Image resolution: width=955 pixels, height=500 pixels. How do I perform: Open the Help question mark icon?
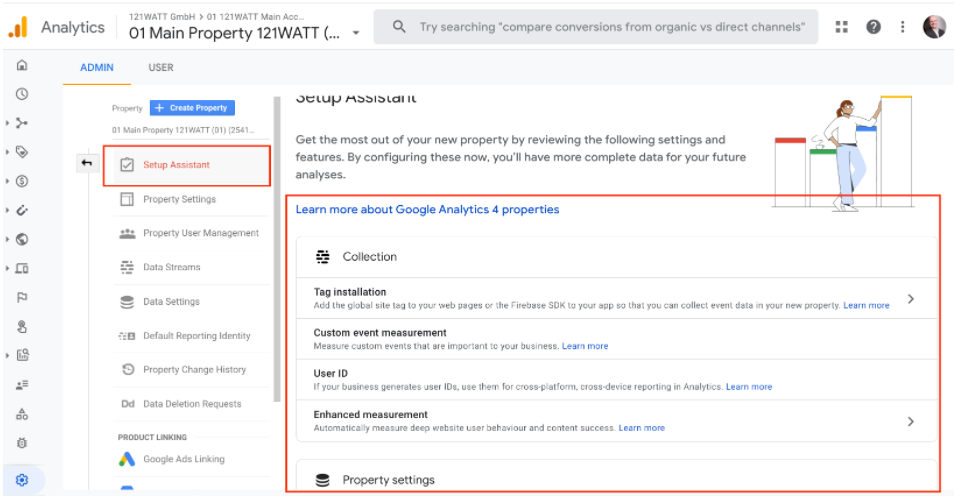(x=873, y=27)
